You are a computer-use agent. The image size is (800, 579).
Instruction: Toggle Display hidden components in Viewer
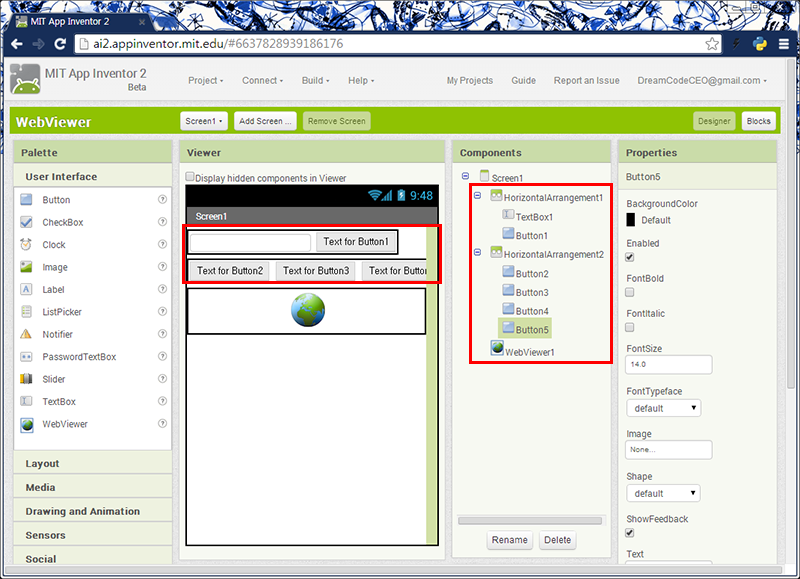point(190,177)
